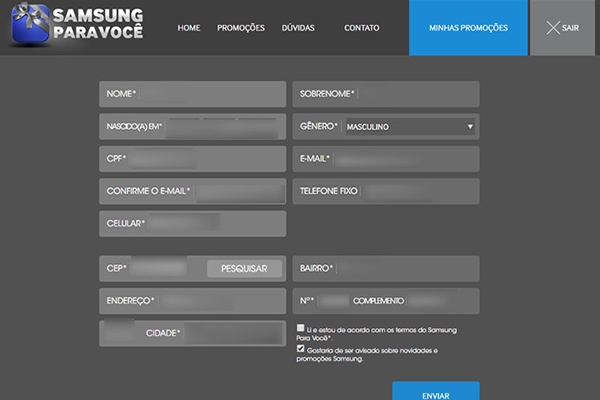Image resolution: width=600 pixels, height=400 pixels.
Task: Open the Minhas Promoções tab
Action: (468, 28)
